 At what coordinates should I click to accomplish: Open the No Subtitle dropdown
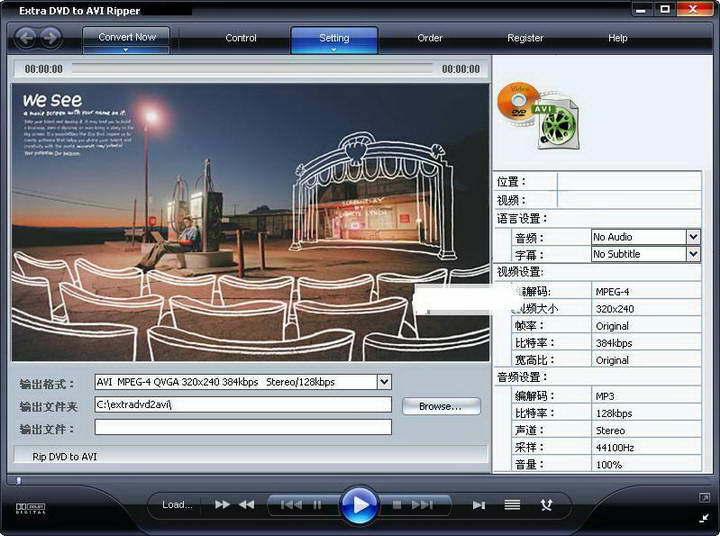click(x=693, y=254)
